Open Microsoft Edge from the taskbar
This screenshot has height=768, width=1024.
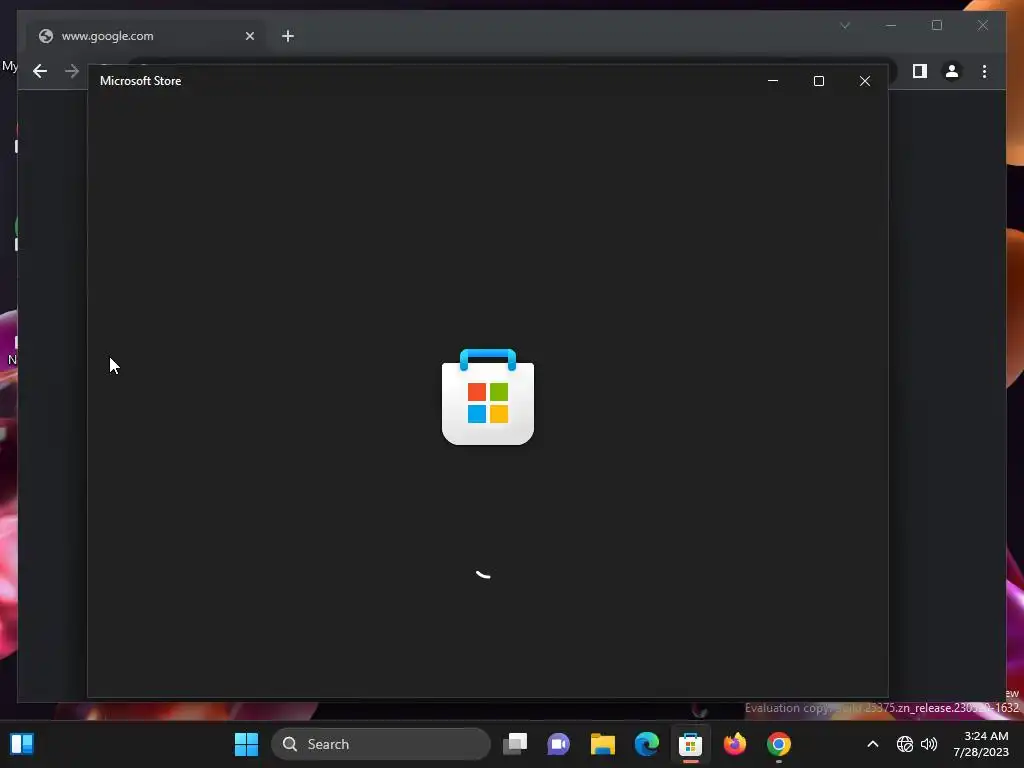click(647, 744)
